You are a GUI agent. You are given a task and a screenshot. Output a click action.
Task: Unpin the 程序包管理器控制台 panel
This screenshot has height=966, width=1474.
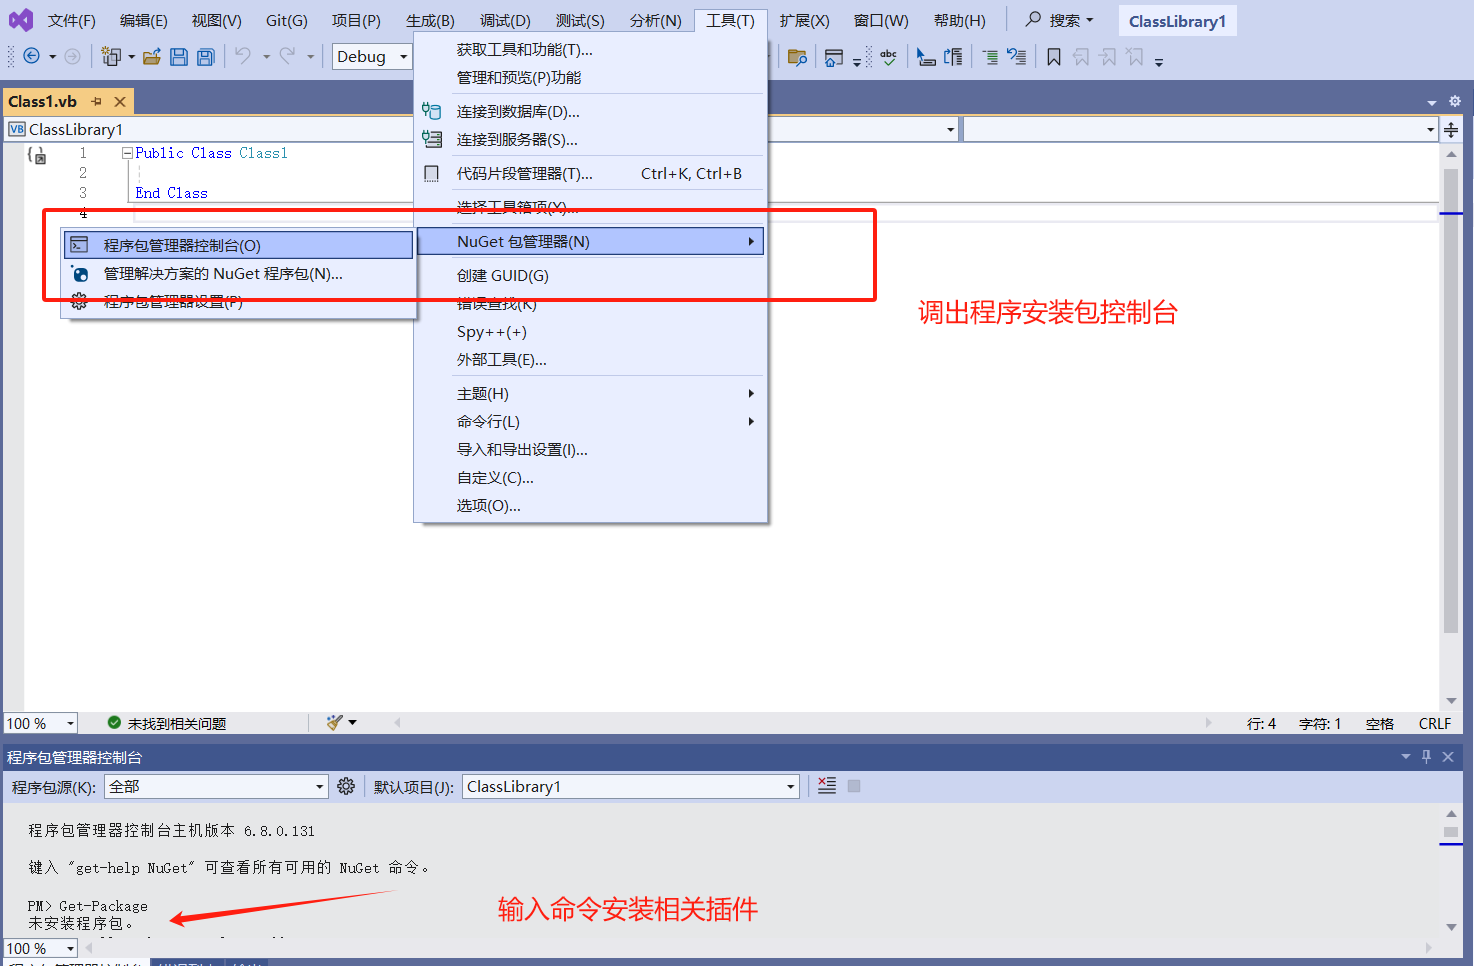(x=1427, y=757)
